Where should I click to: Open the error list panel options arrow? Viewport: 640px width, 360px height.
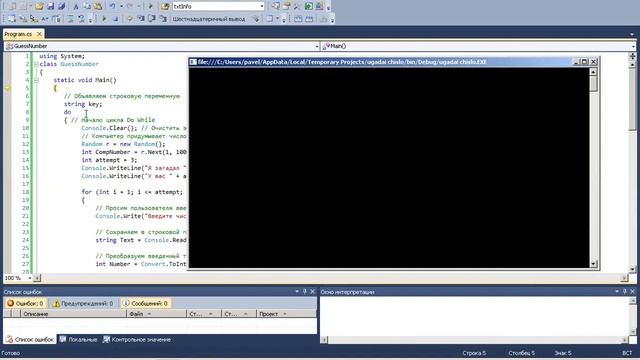pos(297,291)
